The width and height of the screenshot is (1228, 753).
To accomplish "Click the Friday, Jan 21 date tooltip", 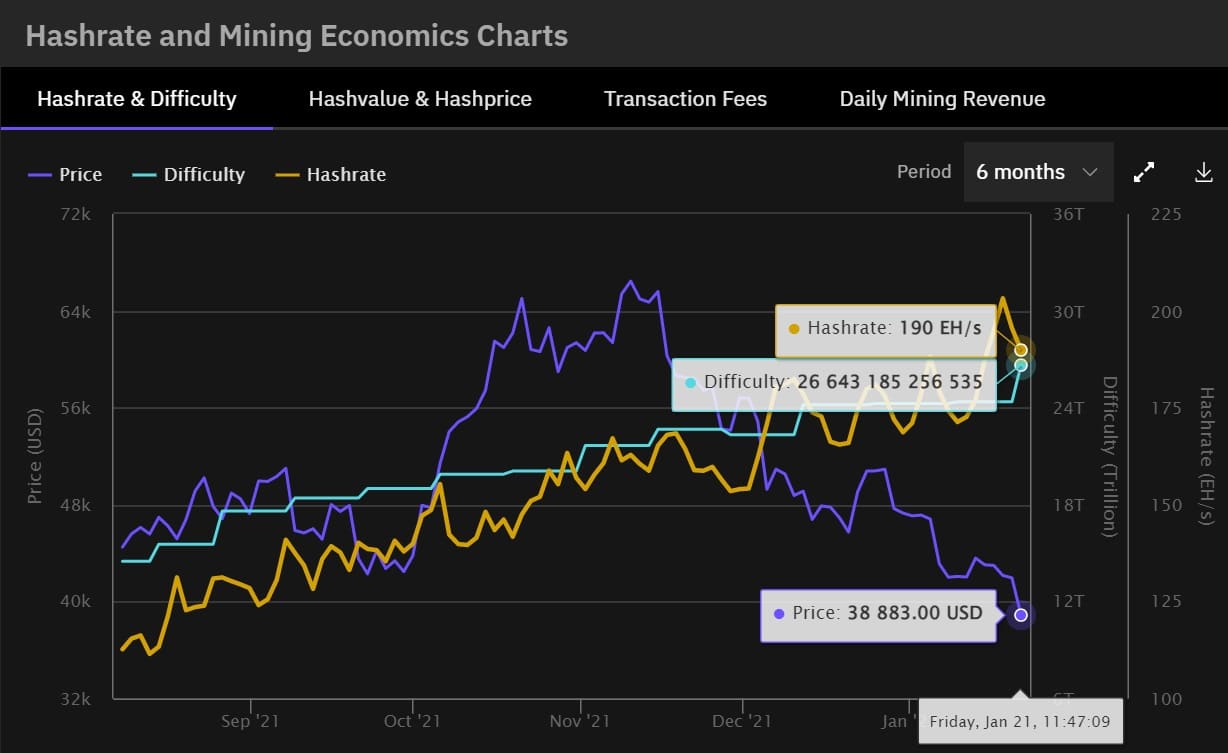I will tap(1020, 721).
